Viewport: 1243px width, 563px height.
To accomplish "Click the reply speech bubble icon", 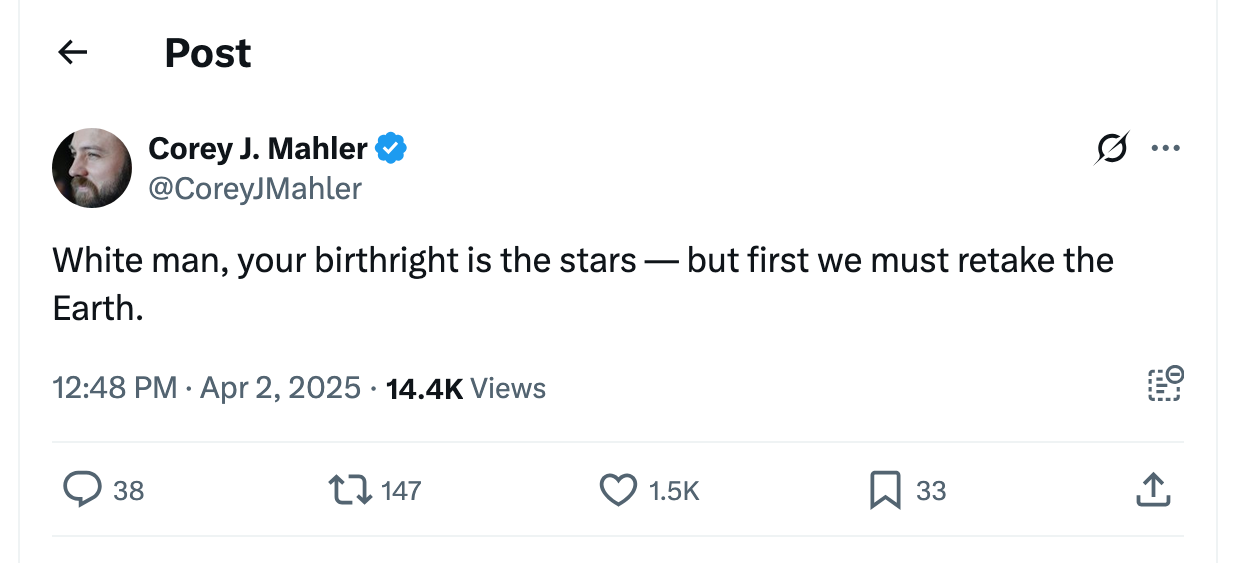I will pos(81,490).
